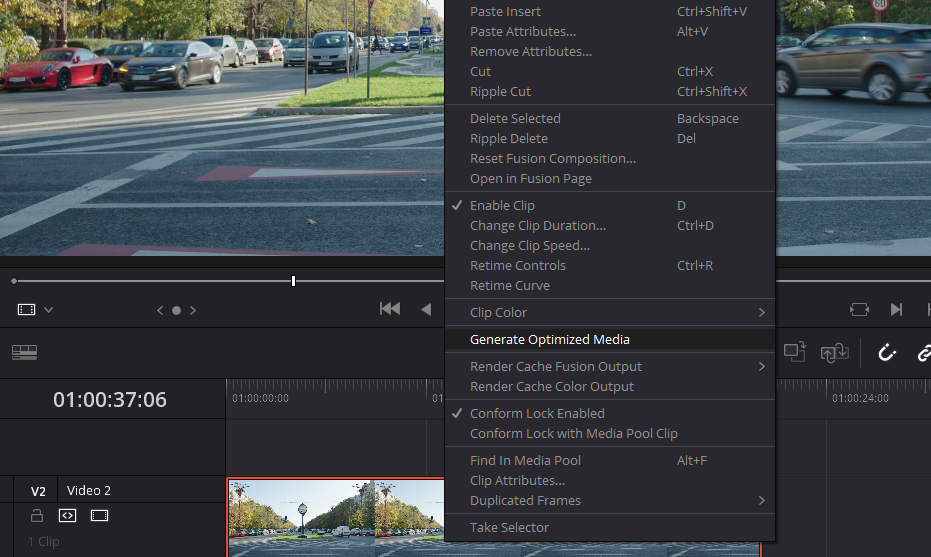Select Generate Optimized Media
931x557 pixels.
pyautogui.click(x=550, y=339)
